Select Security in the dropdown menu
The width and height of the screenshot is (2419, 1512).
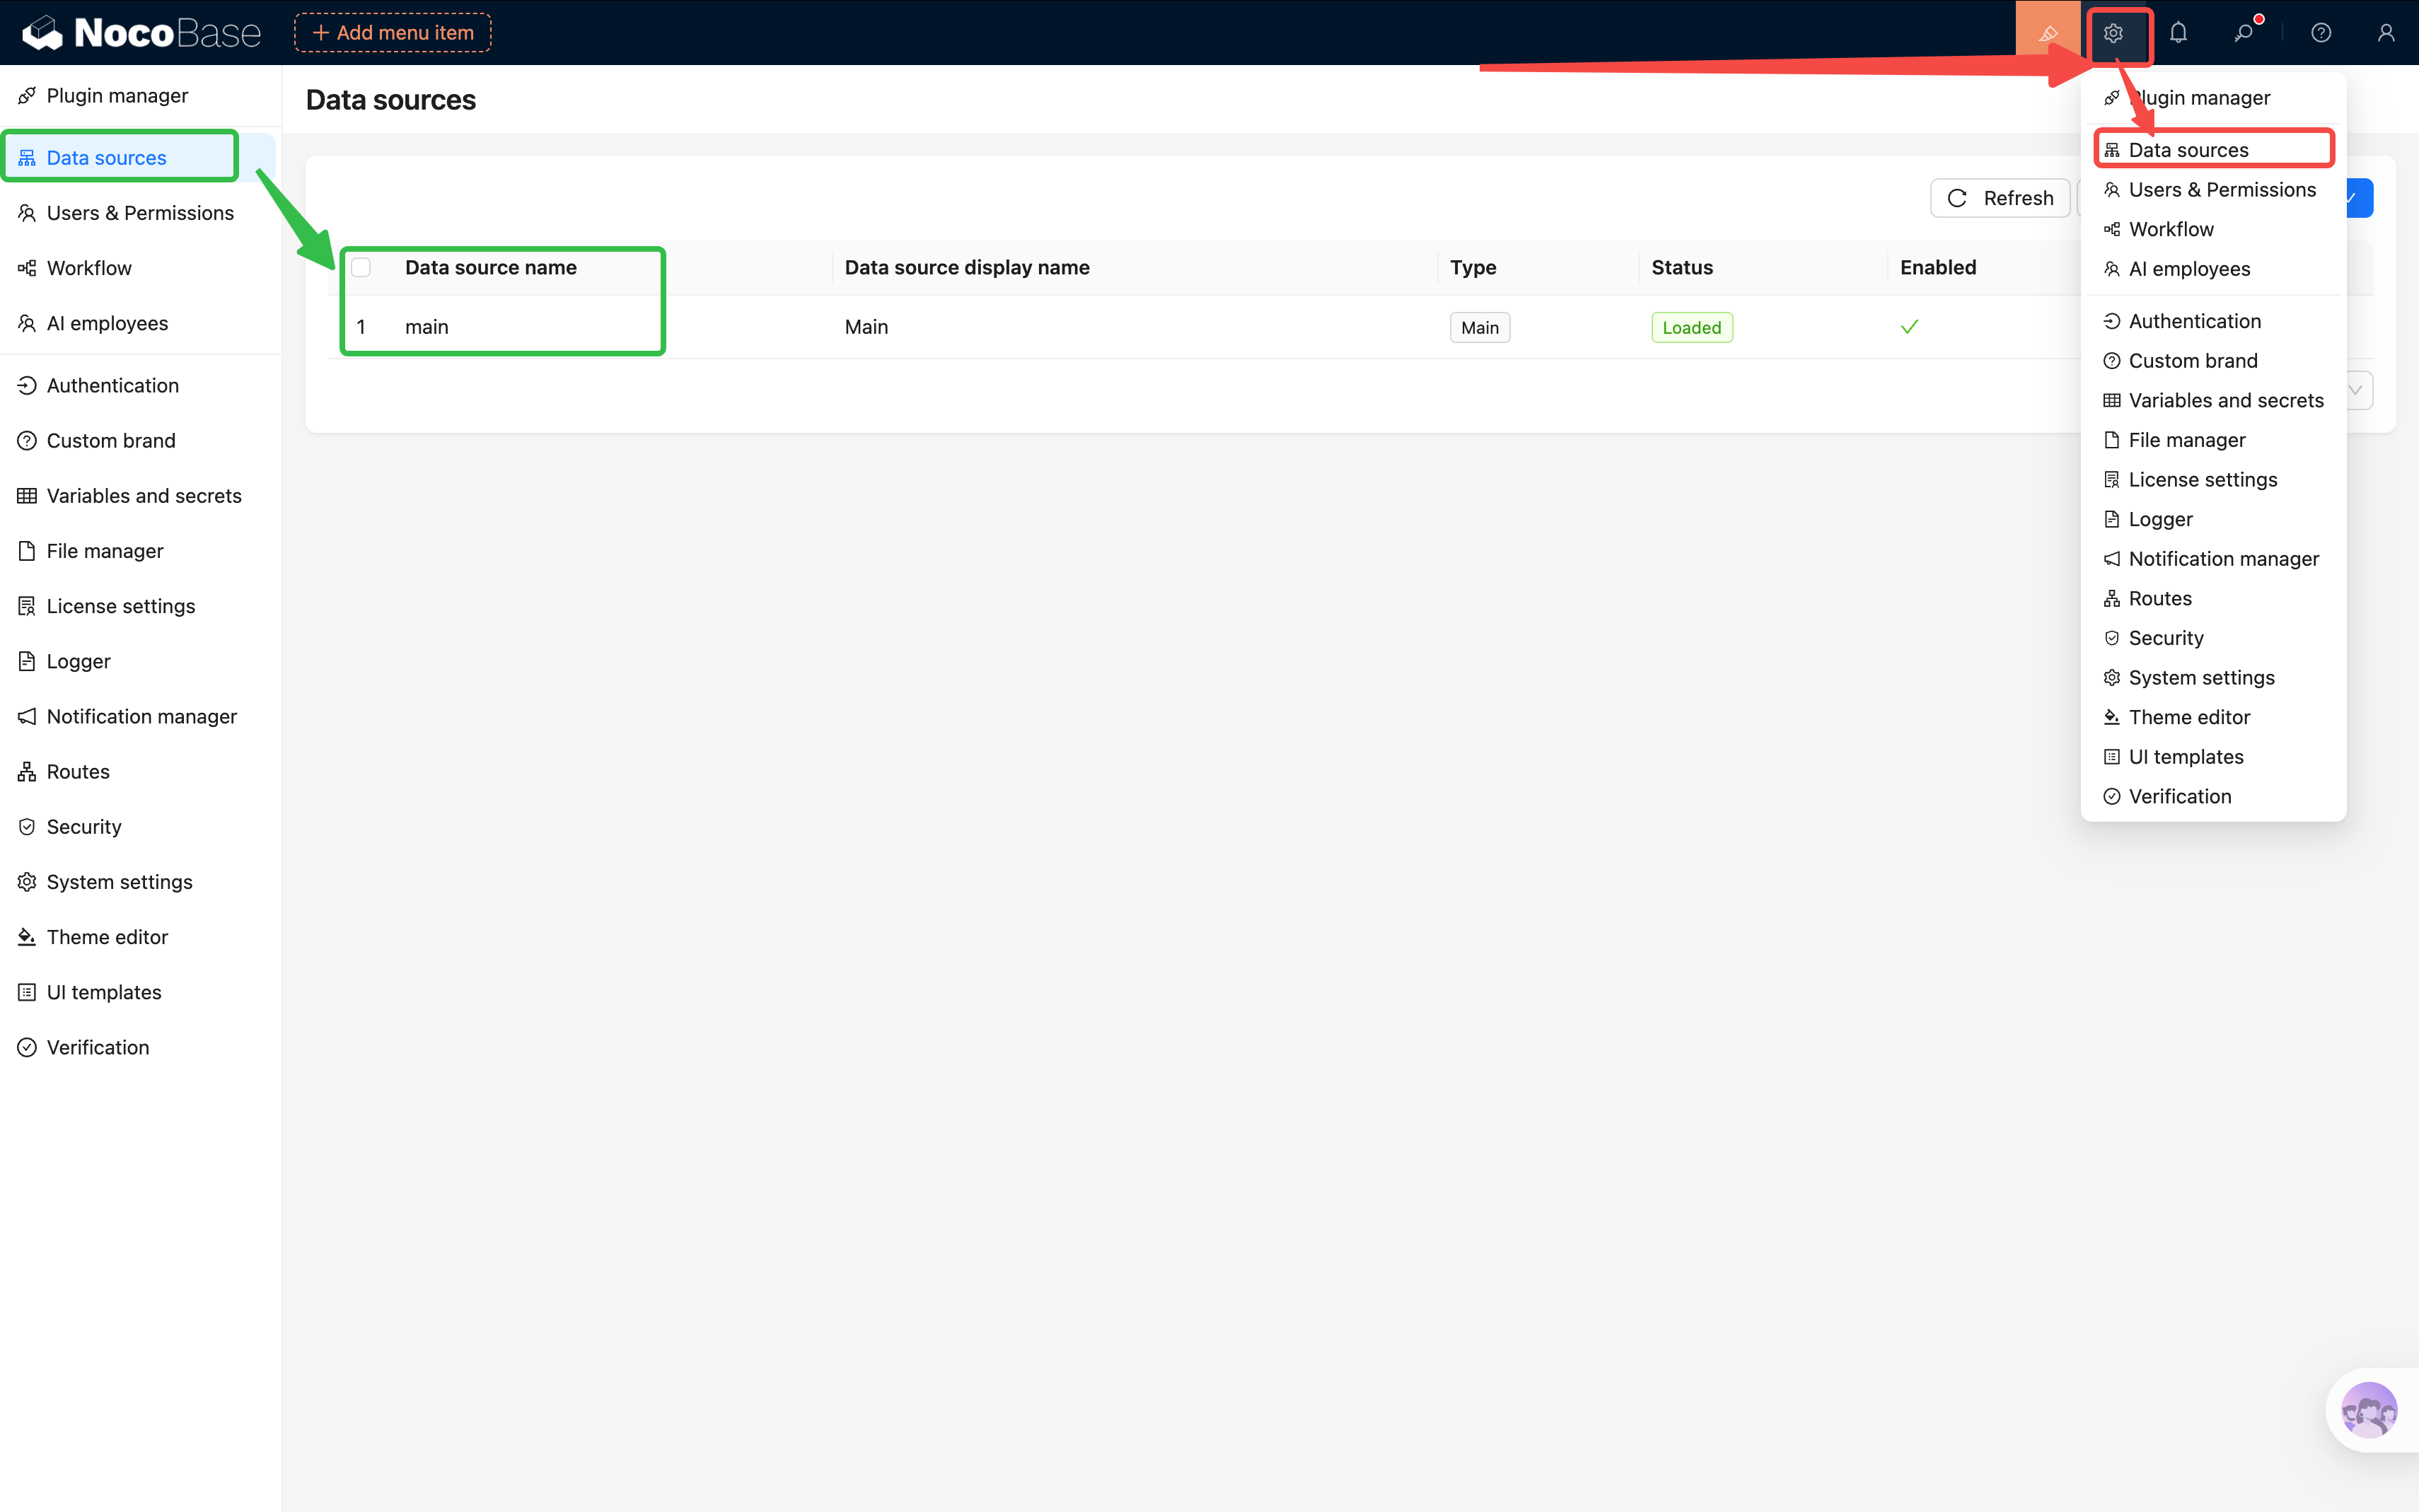pos(2165,638)
